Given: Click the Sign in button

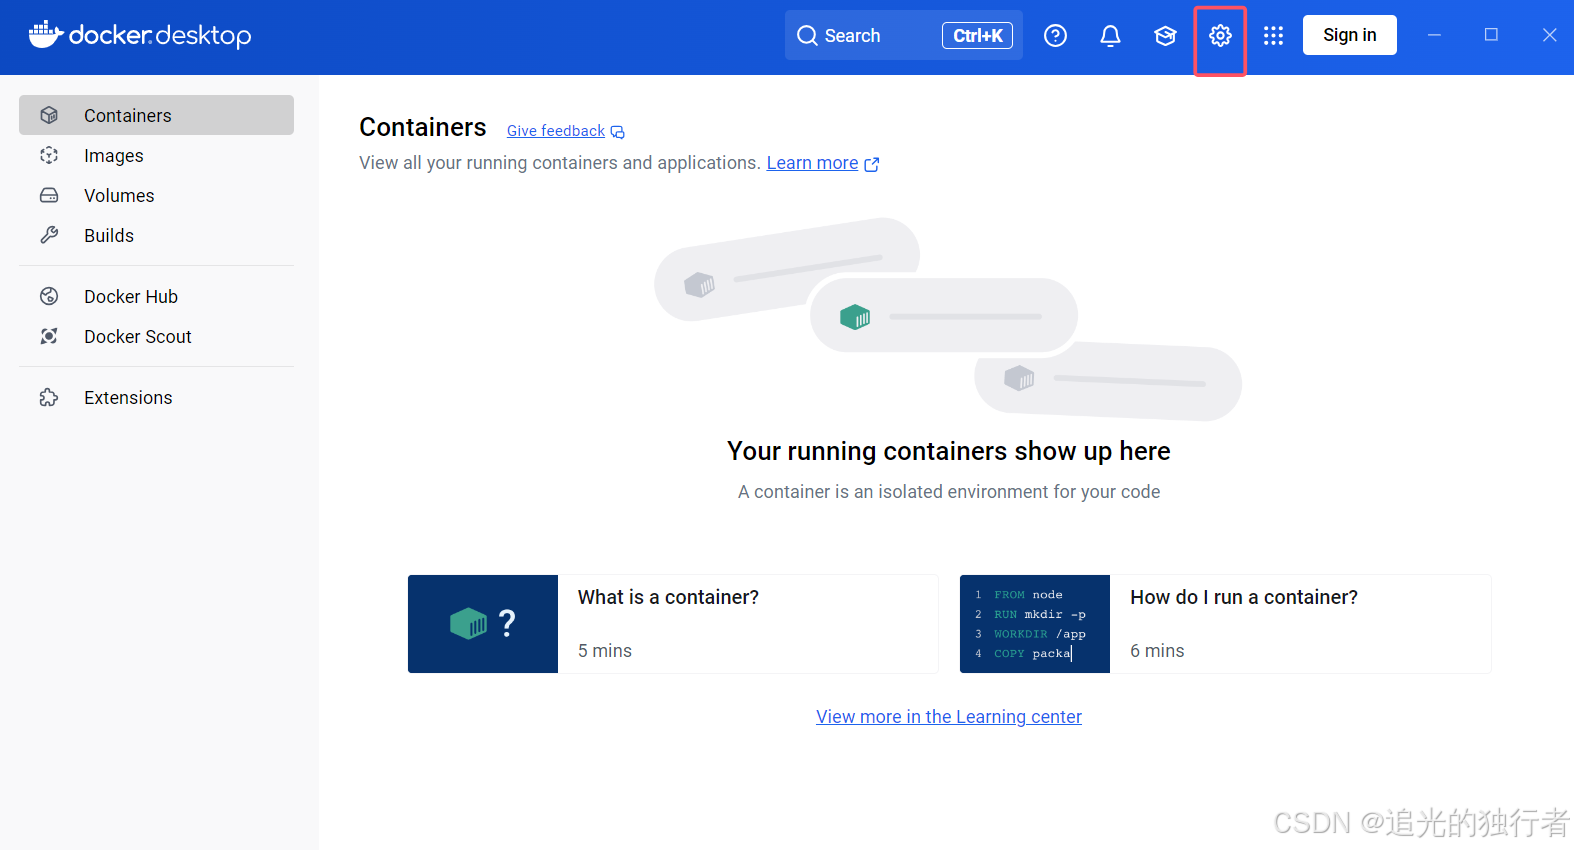Looking at the screenshot, I should pyautogui.click(x=1349, y=35).
